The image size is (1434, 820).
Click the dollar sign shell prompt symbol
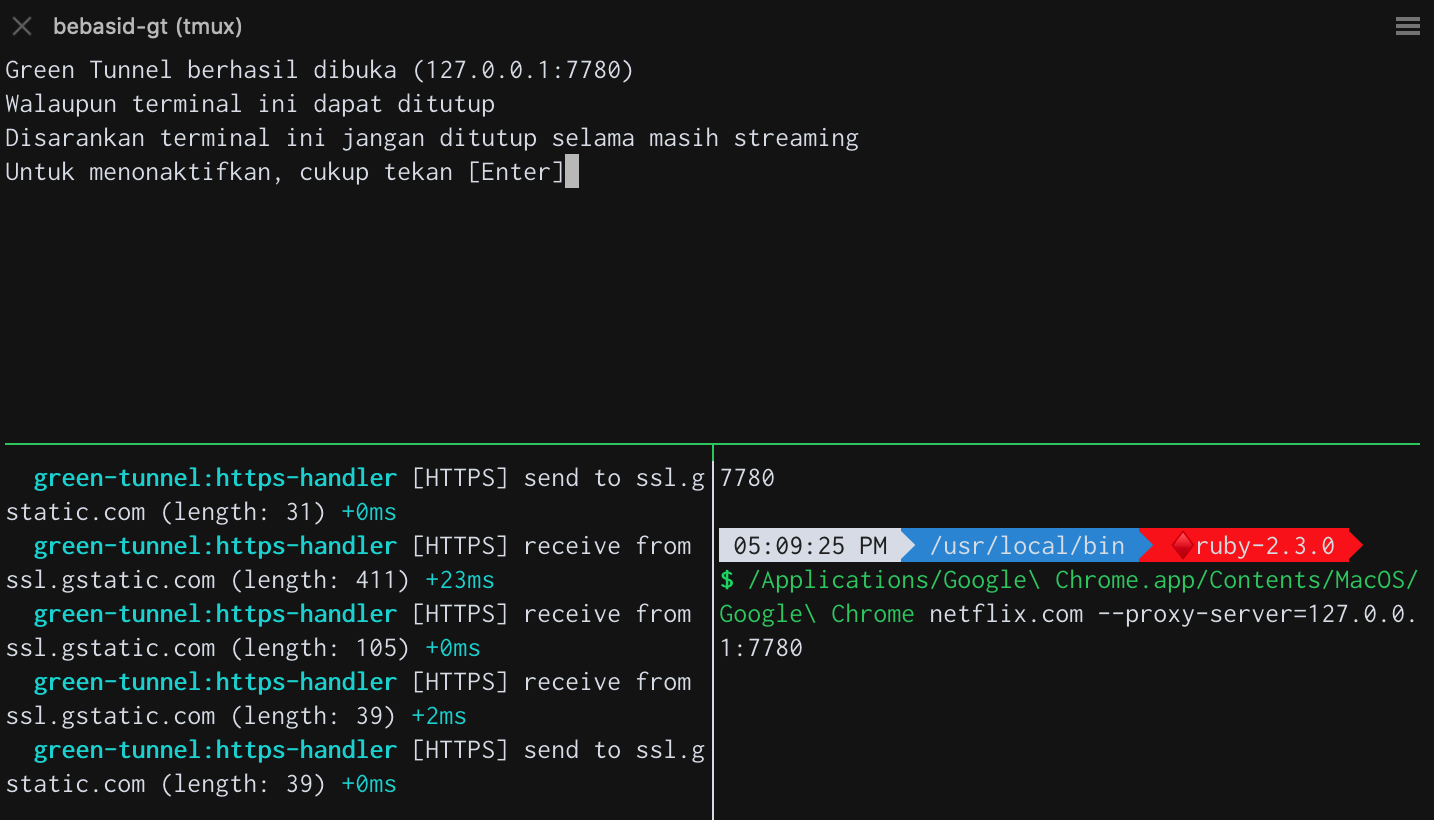click(725, 579)
